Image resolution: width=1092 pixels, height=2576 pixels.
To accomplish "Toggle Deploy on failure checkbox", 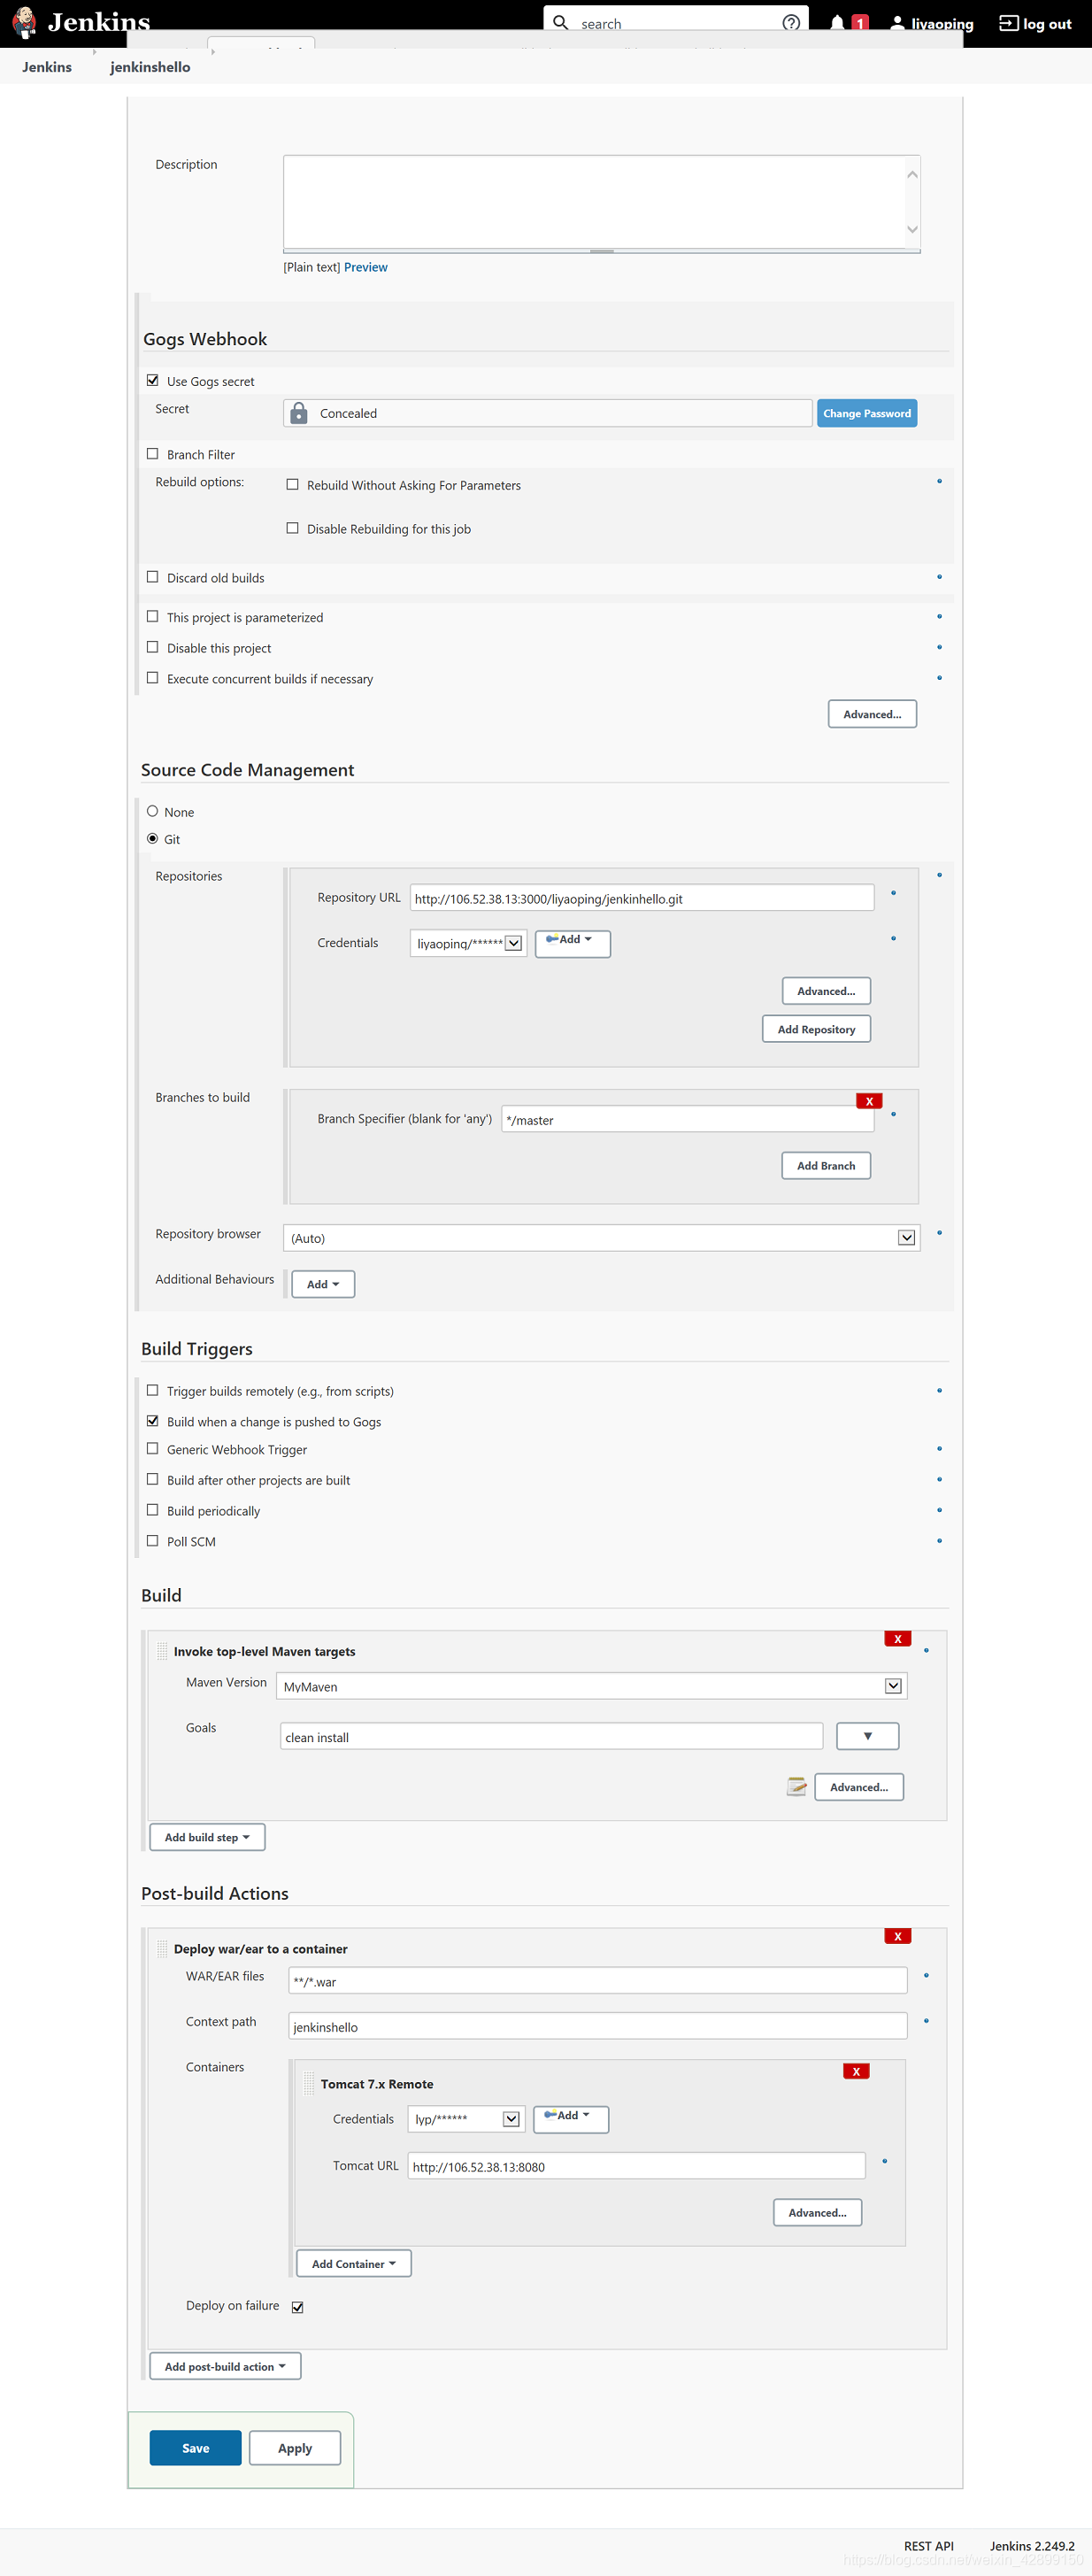I will (x=297, y=2307).
